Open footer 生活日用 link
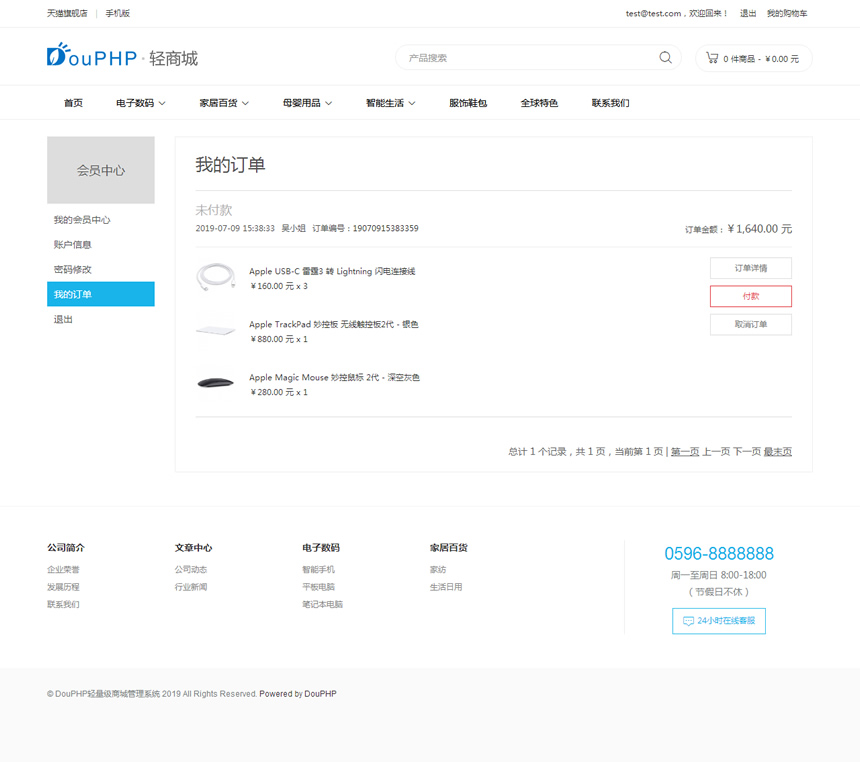Image resolution: width=860 pixels, height=762 pixels. pyautogui.click(x=446, y=587)
